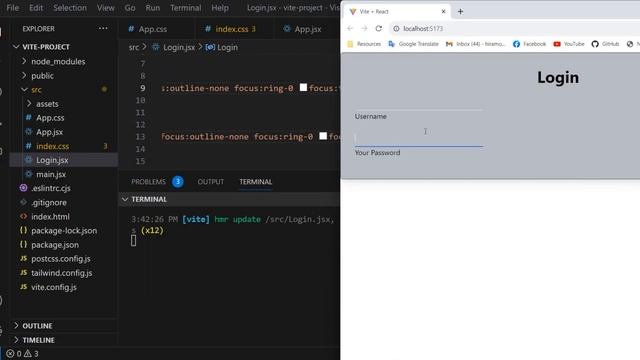Open the Gmail Inbox bookmark
Screen dimensions: 640x360
point(476,44)
